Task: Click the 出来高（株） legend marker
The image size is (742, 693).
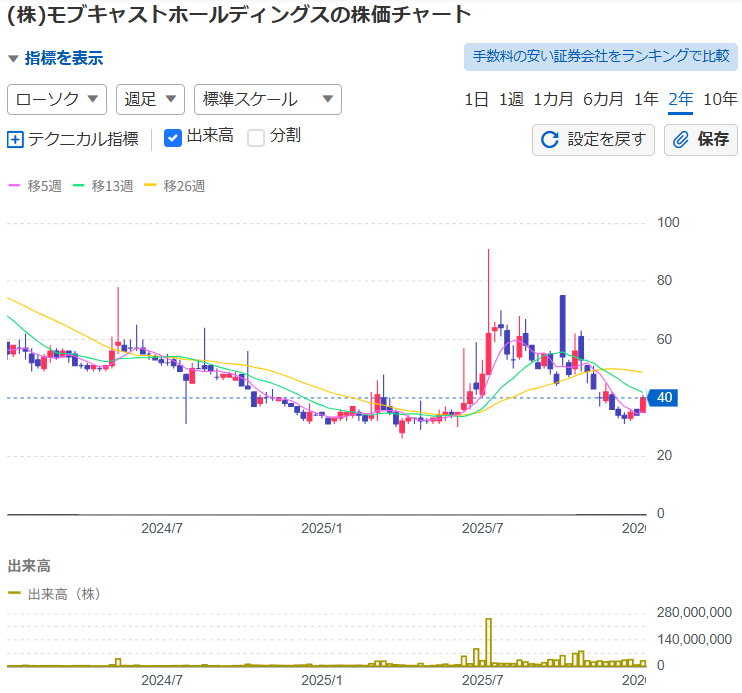Action: [14, 594]
